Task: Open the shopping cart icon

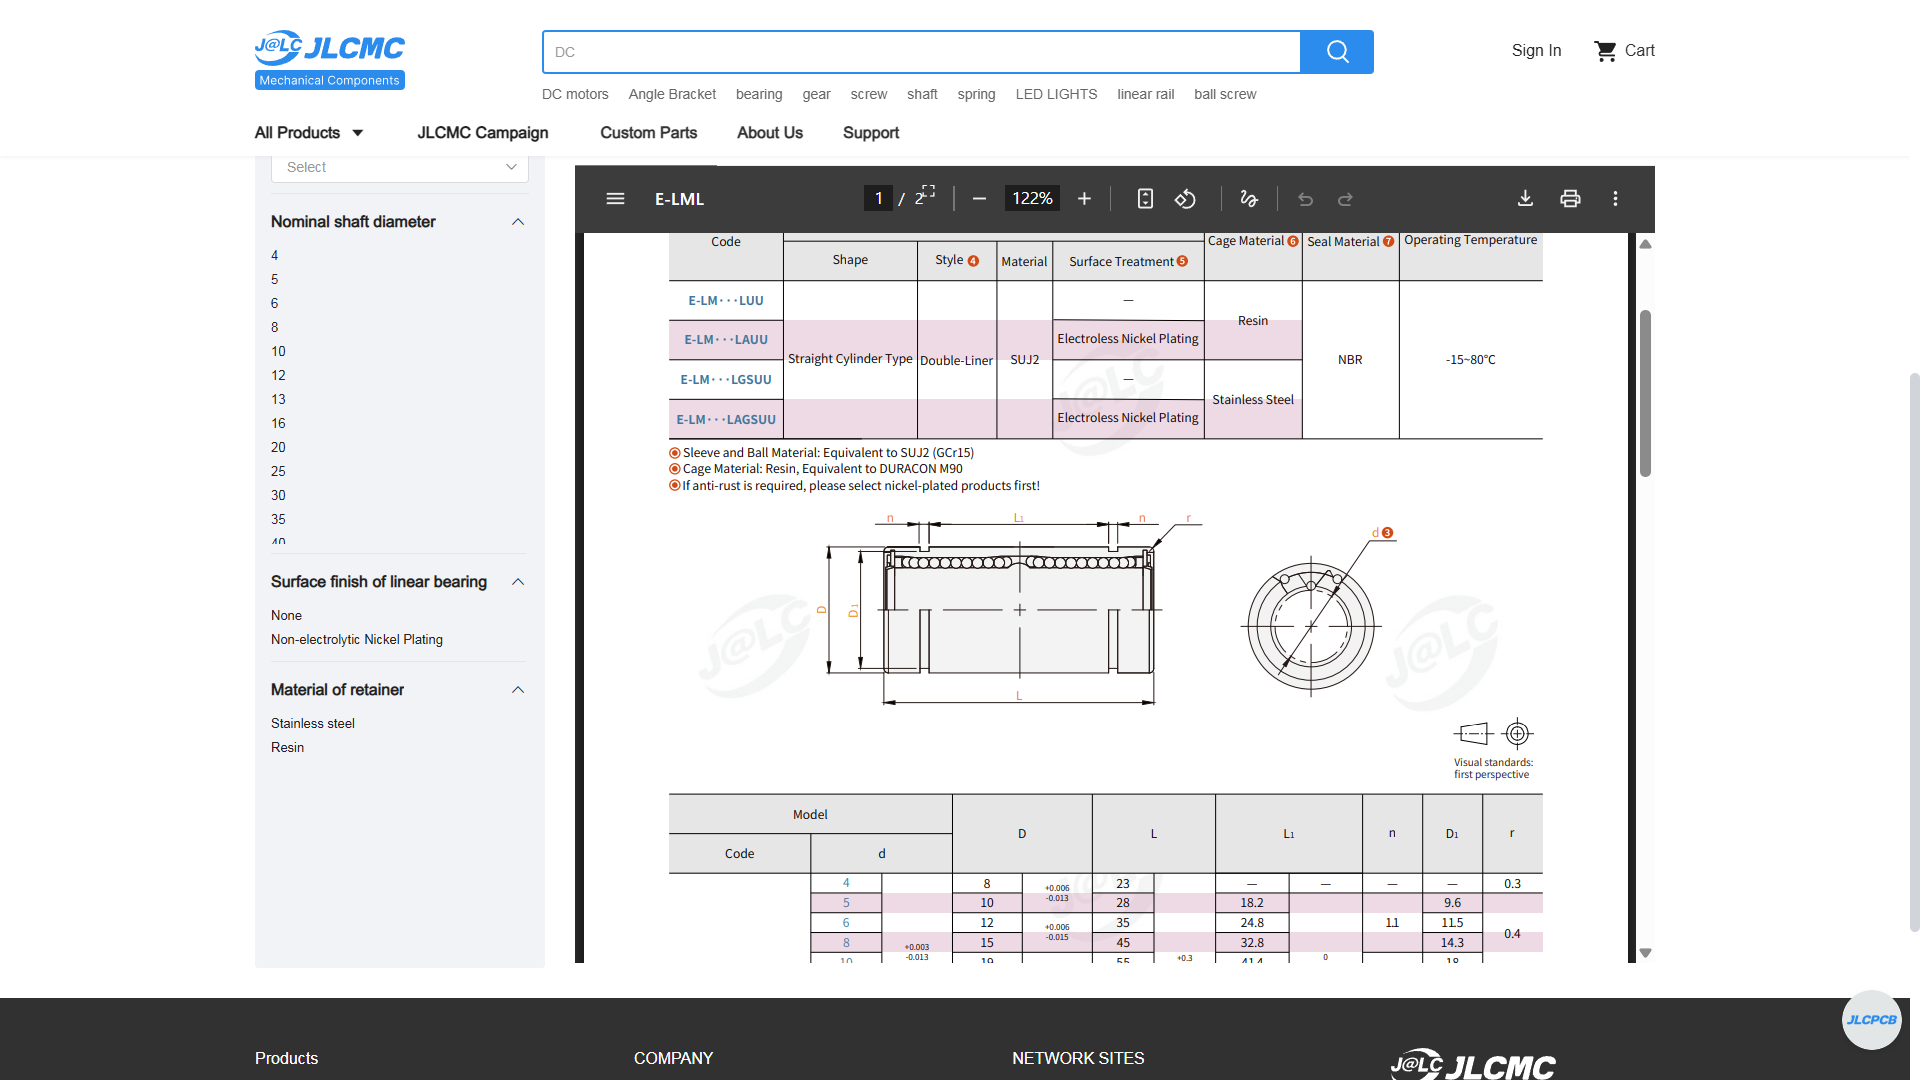Action: pyautogui.click(x=1605, y=51)
